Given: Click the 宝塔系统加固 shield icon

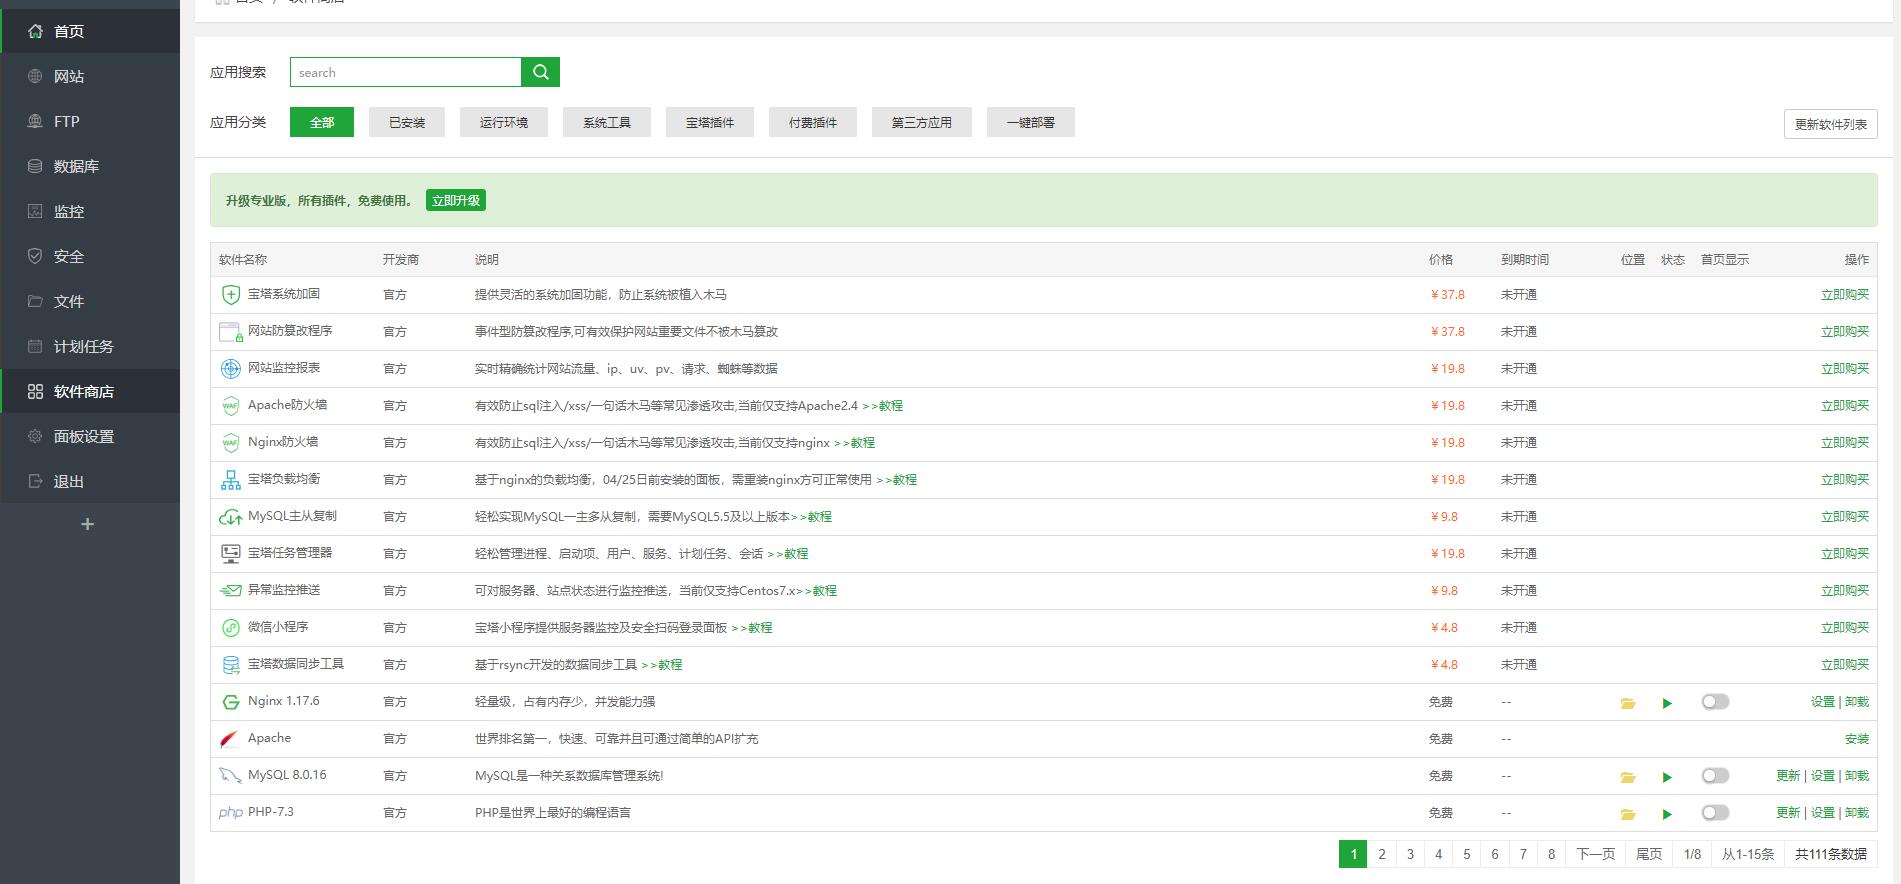Looking at the screenshot, I should (x=231, y=295).
